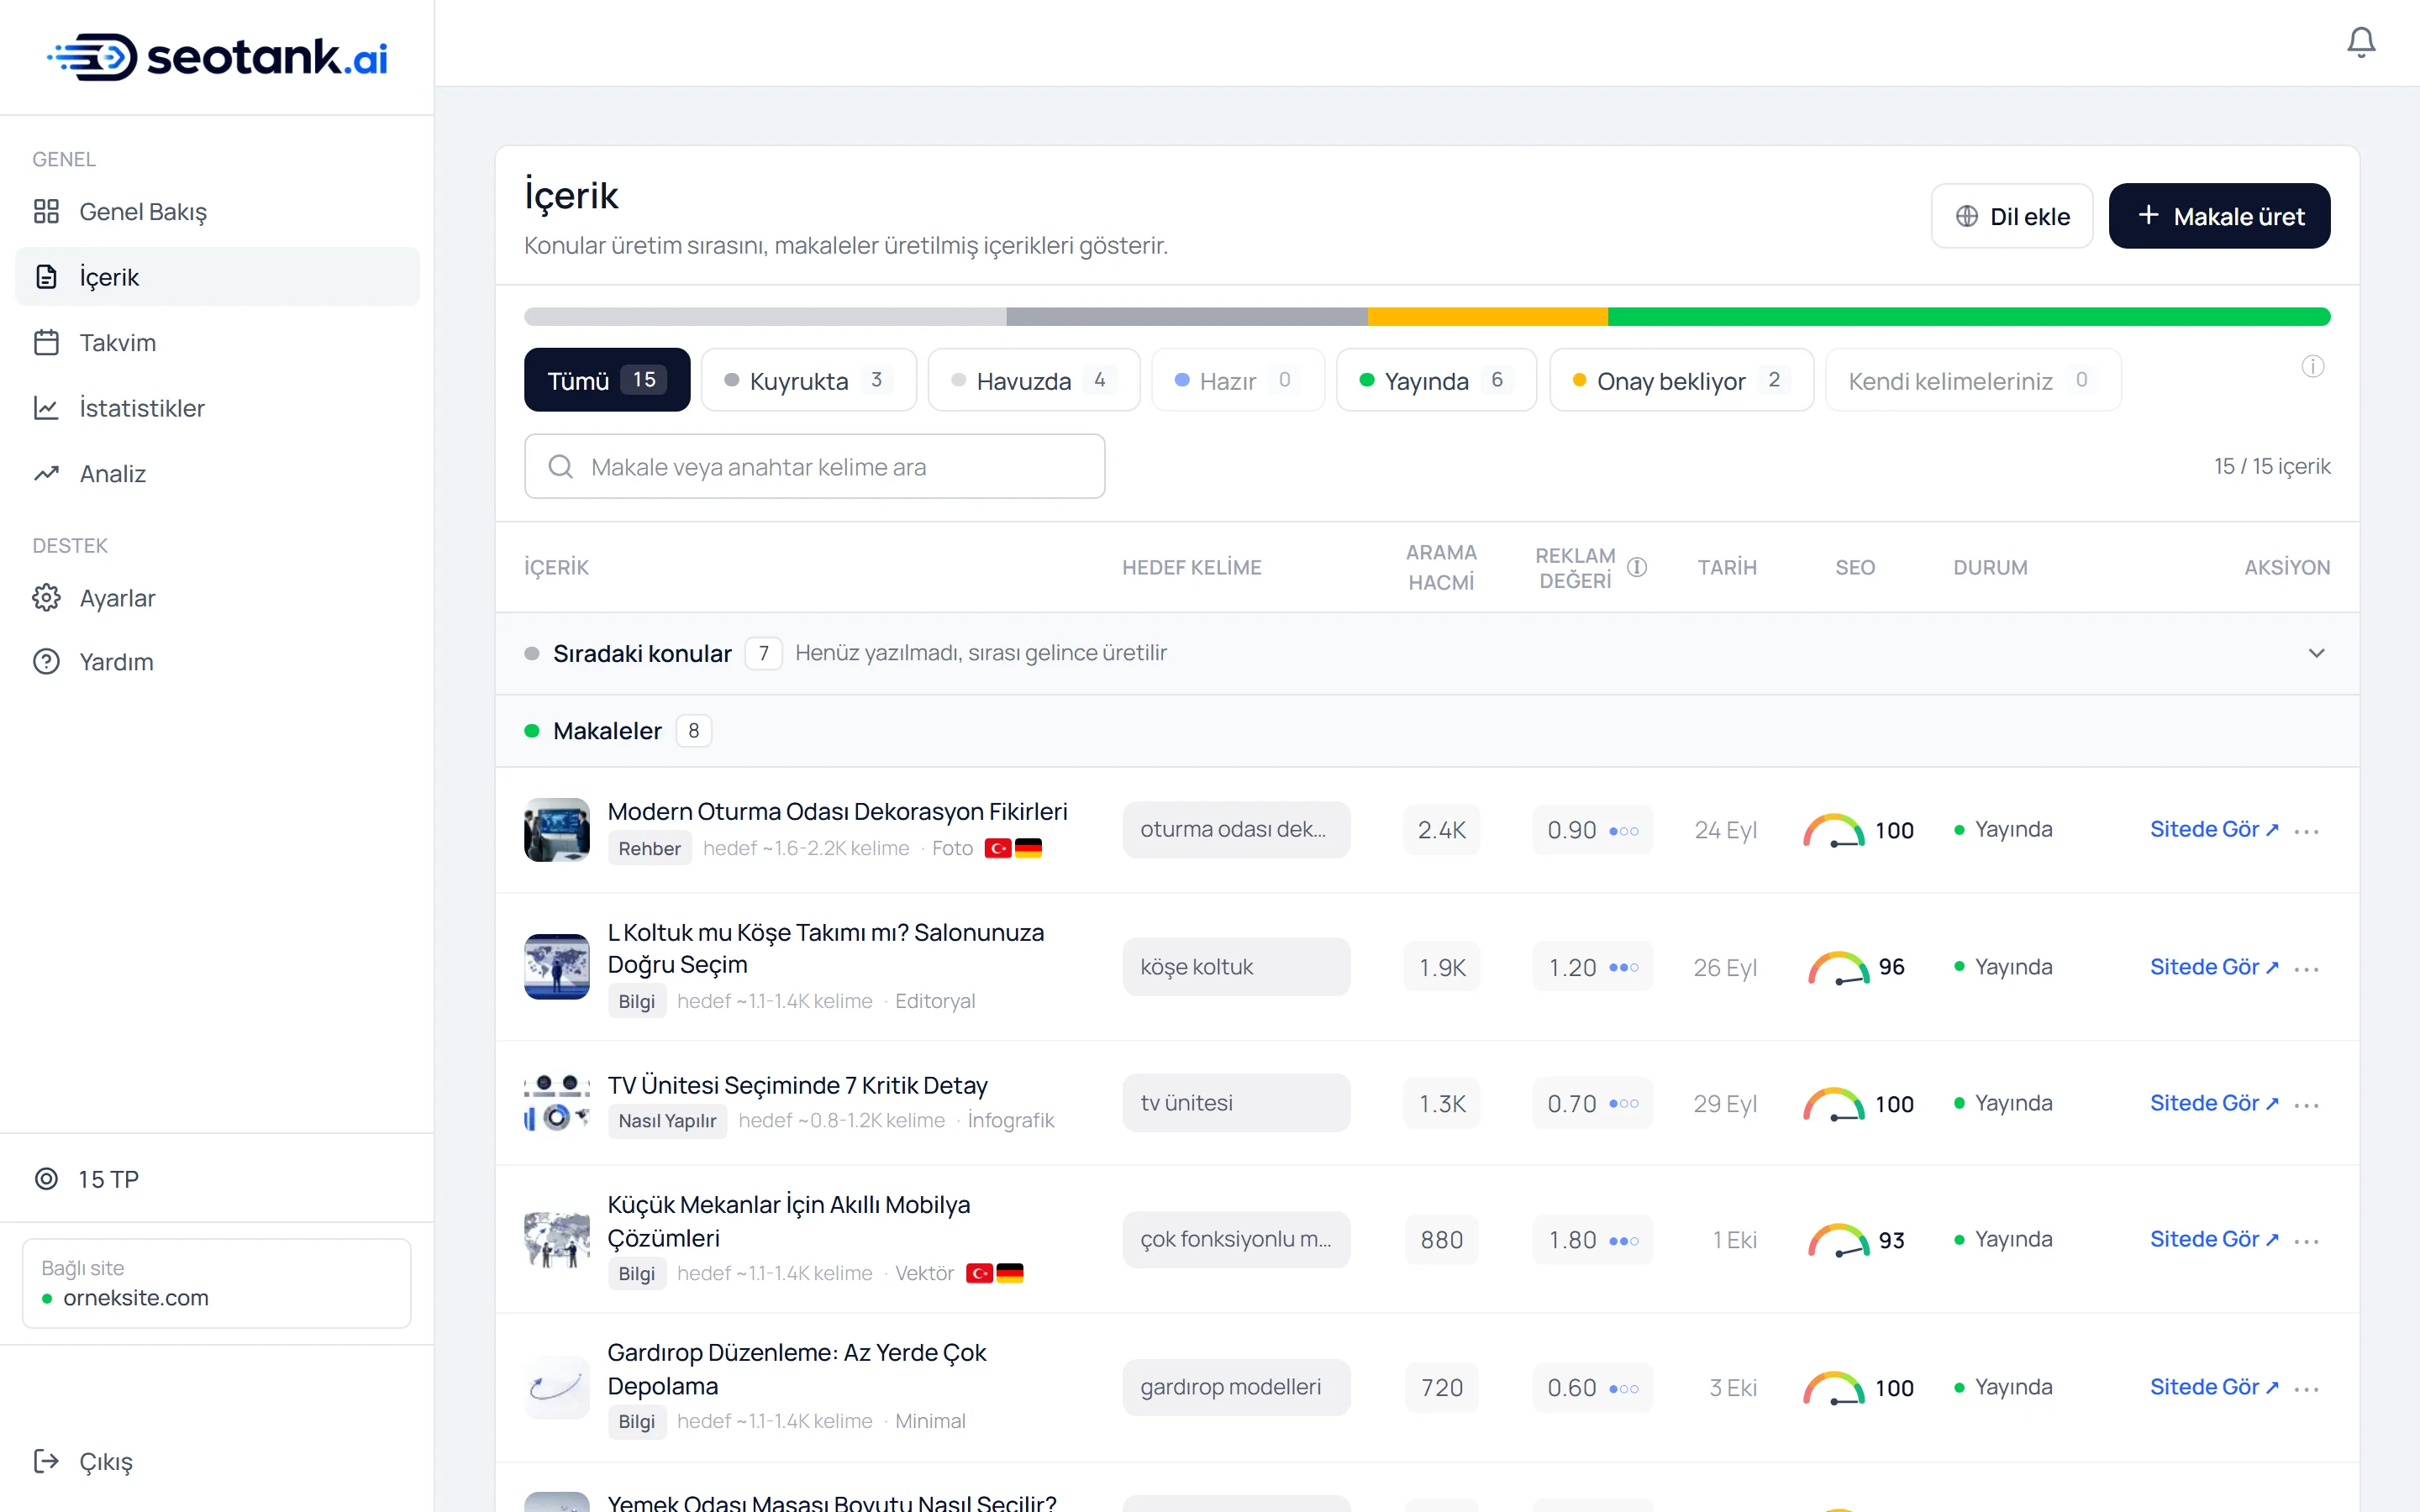Select the Tümü filter tab

[x=607, y=380]
